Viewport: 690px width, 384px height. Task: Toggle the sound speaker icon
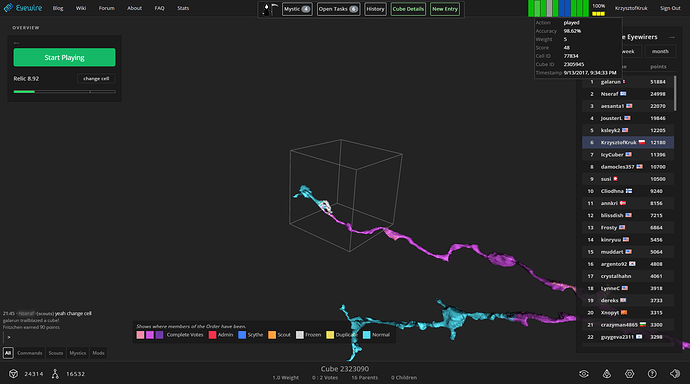pyautogui.click(x=675, y=374)
